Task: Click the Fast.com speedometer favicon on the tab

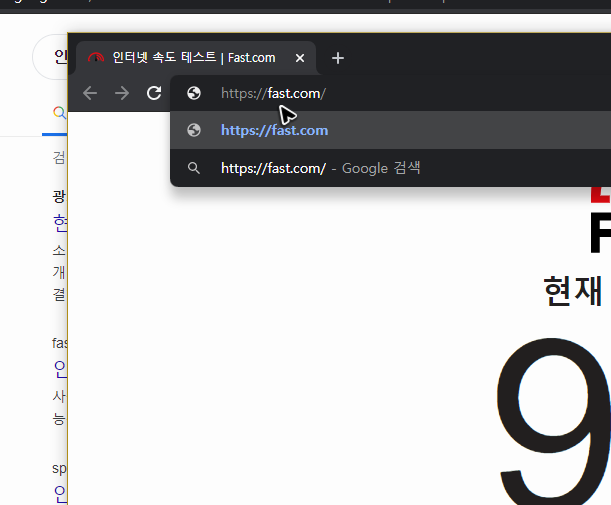Action: point(96,58)
